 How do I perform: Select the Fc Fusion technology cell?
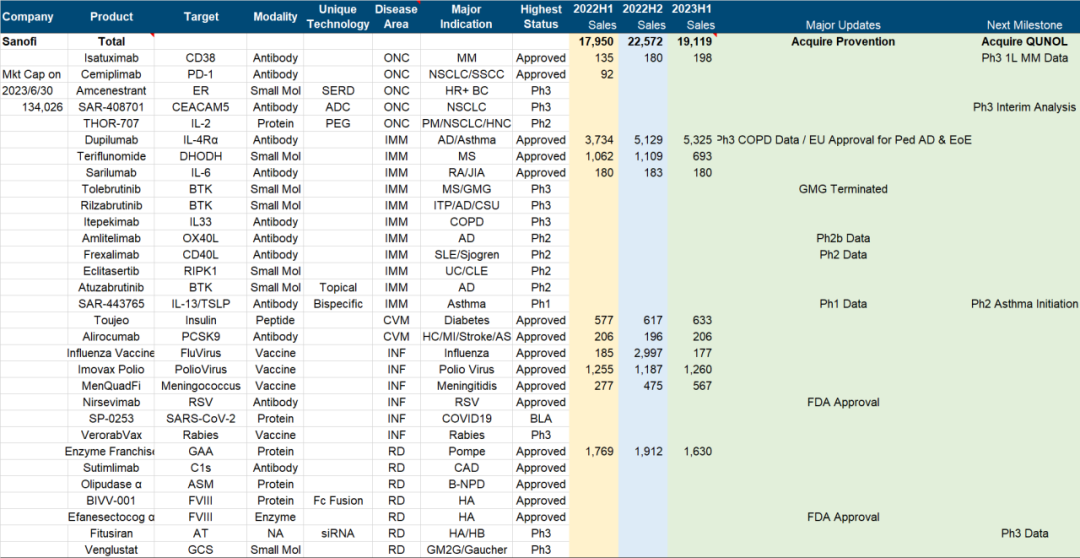click(338, 500)
